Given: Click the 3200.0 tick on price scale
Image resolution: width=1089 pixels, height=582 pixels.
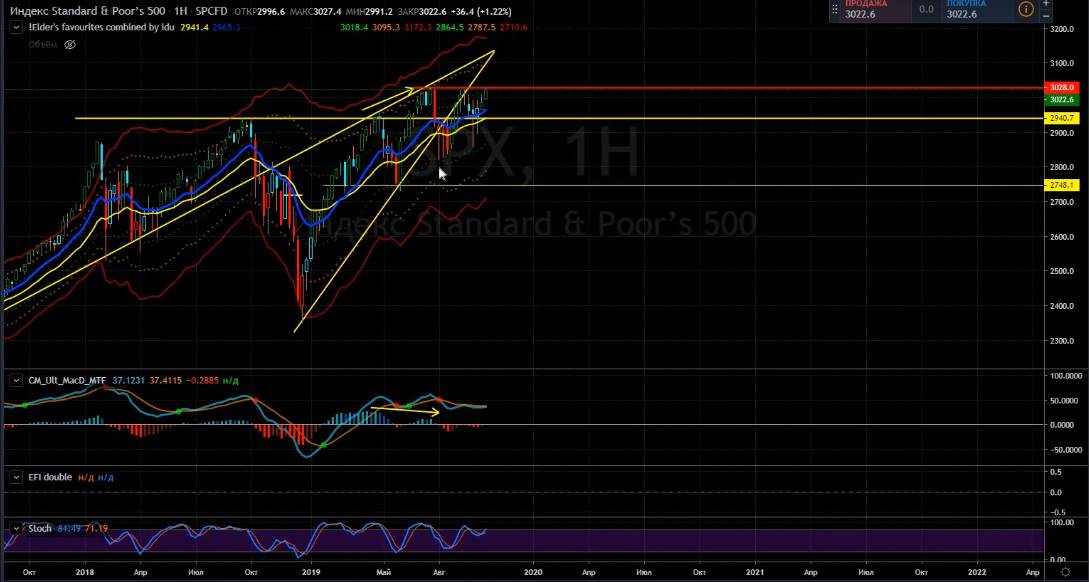Looking at the screenshot, I should pyautogui.click(x=1063, y=29).
